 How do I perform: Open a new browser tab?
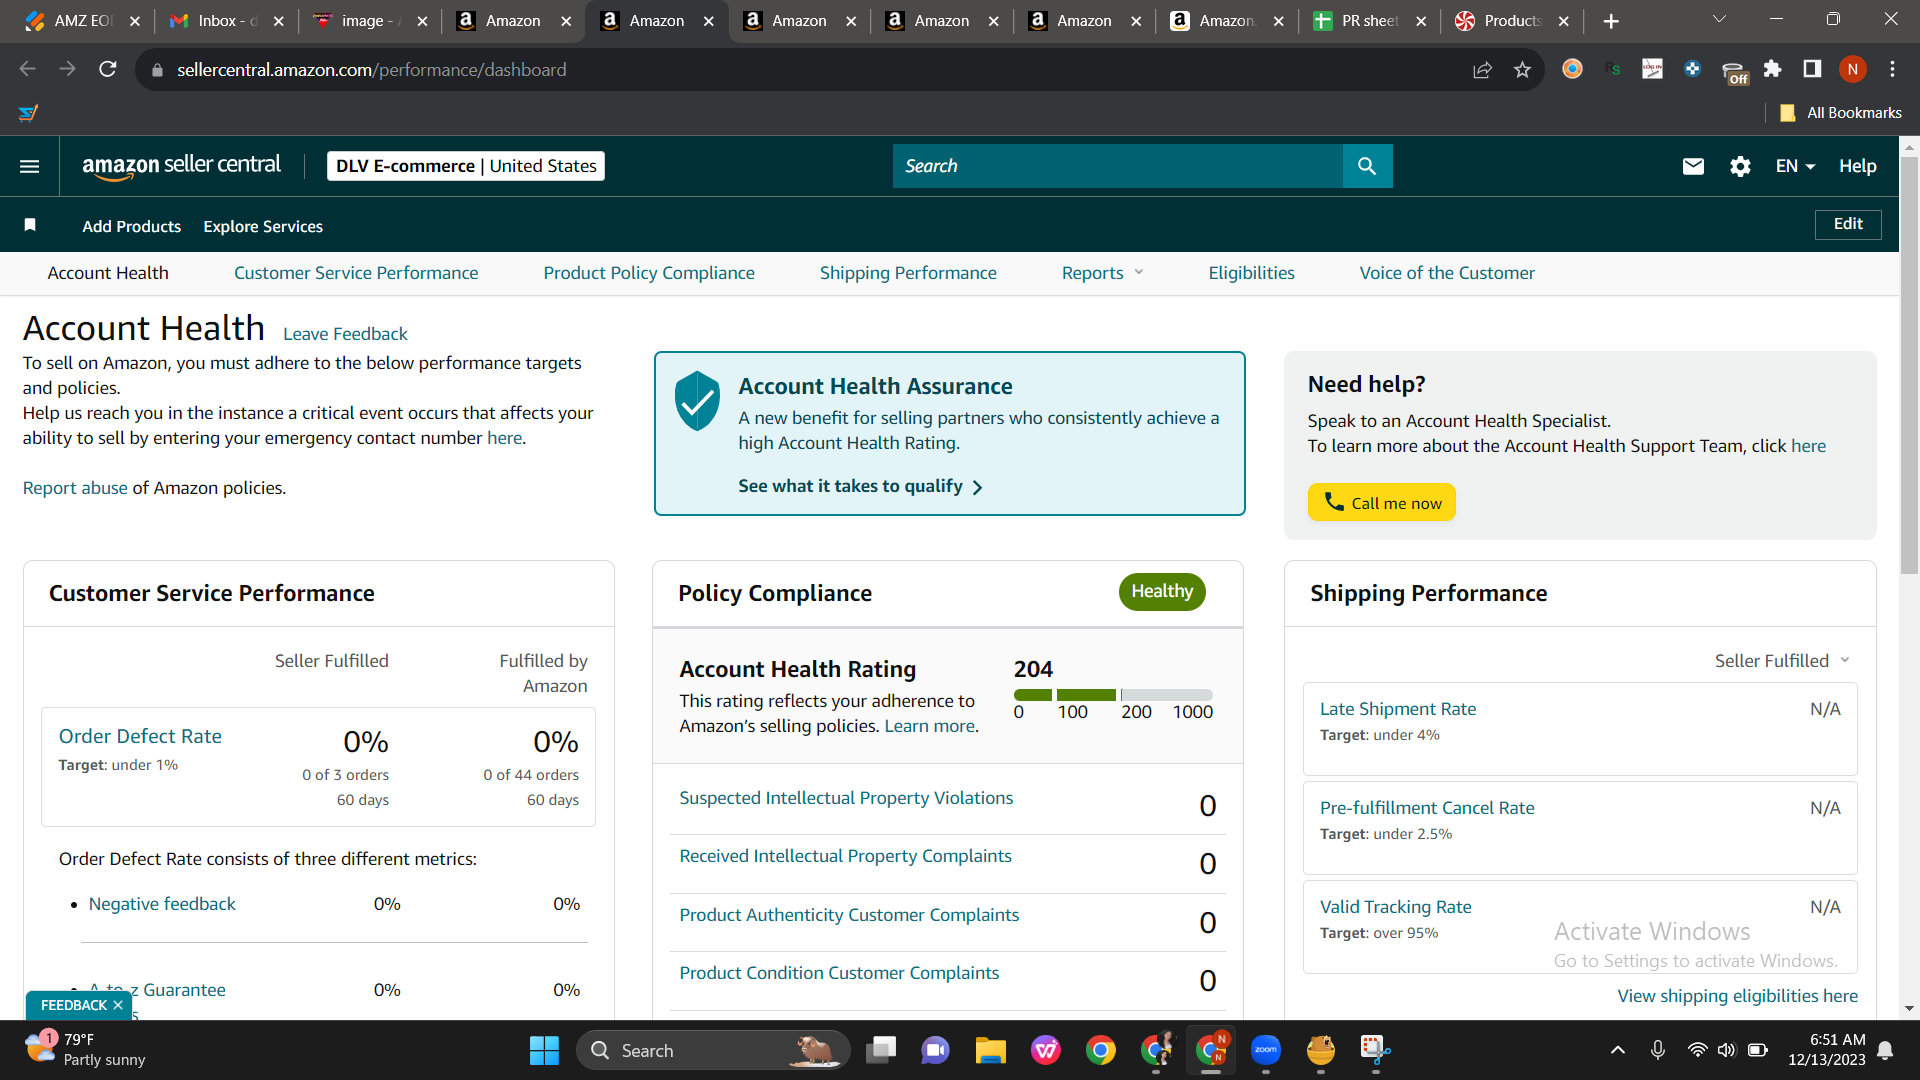coord(1611,21)
